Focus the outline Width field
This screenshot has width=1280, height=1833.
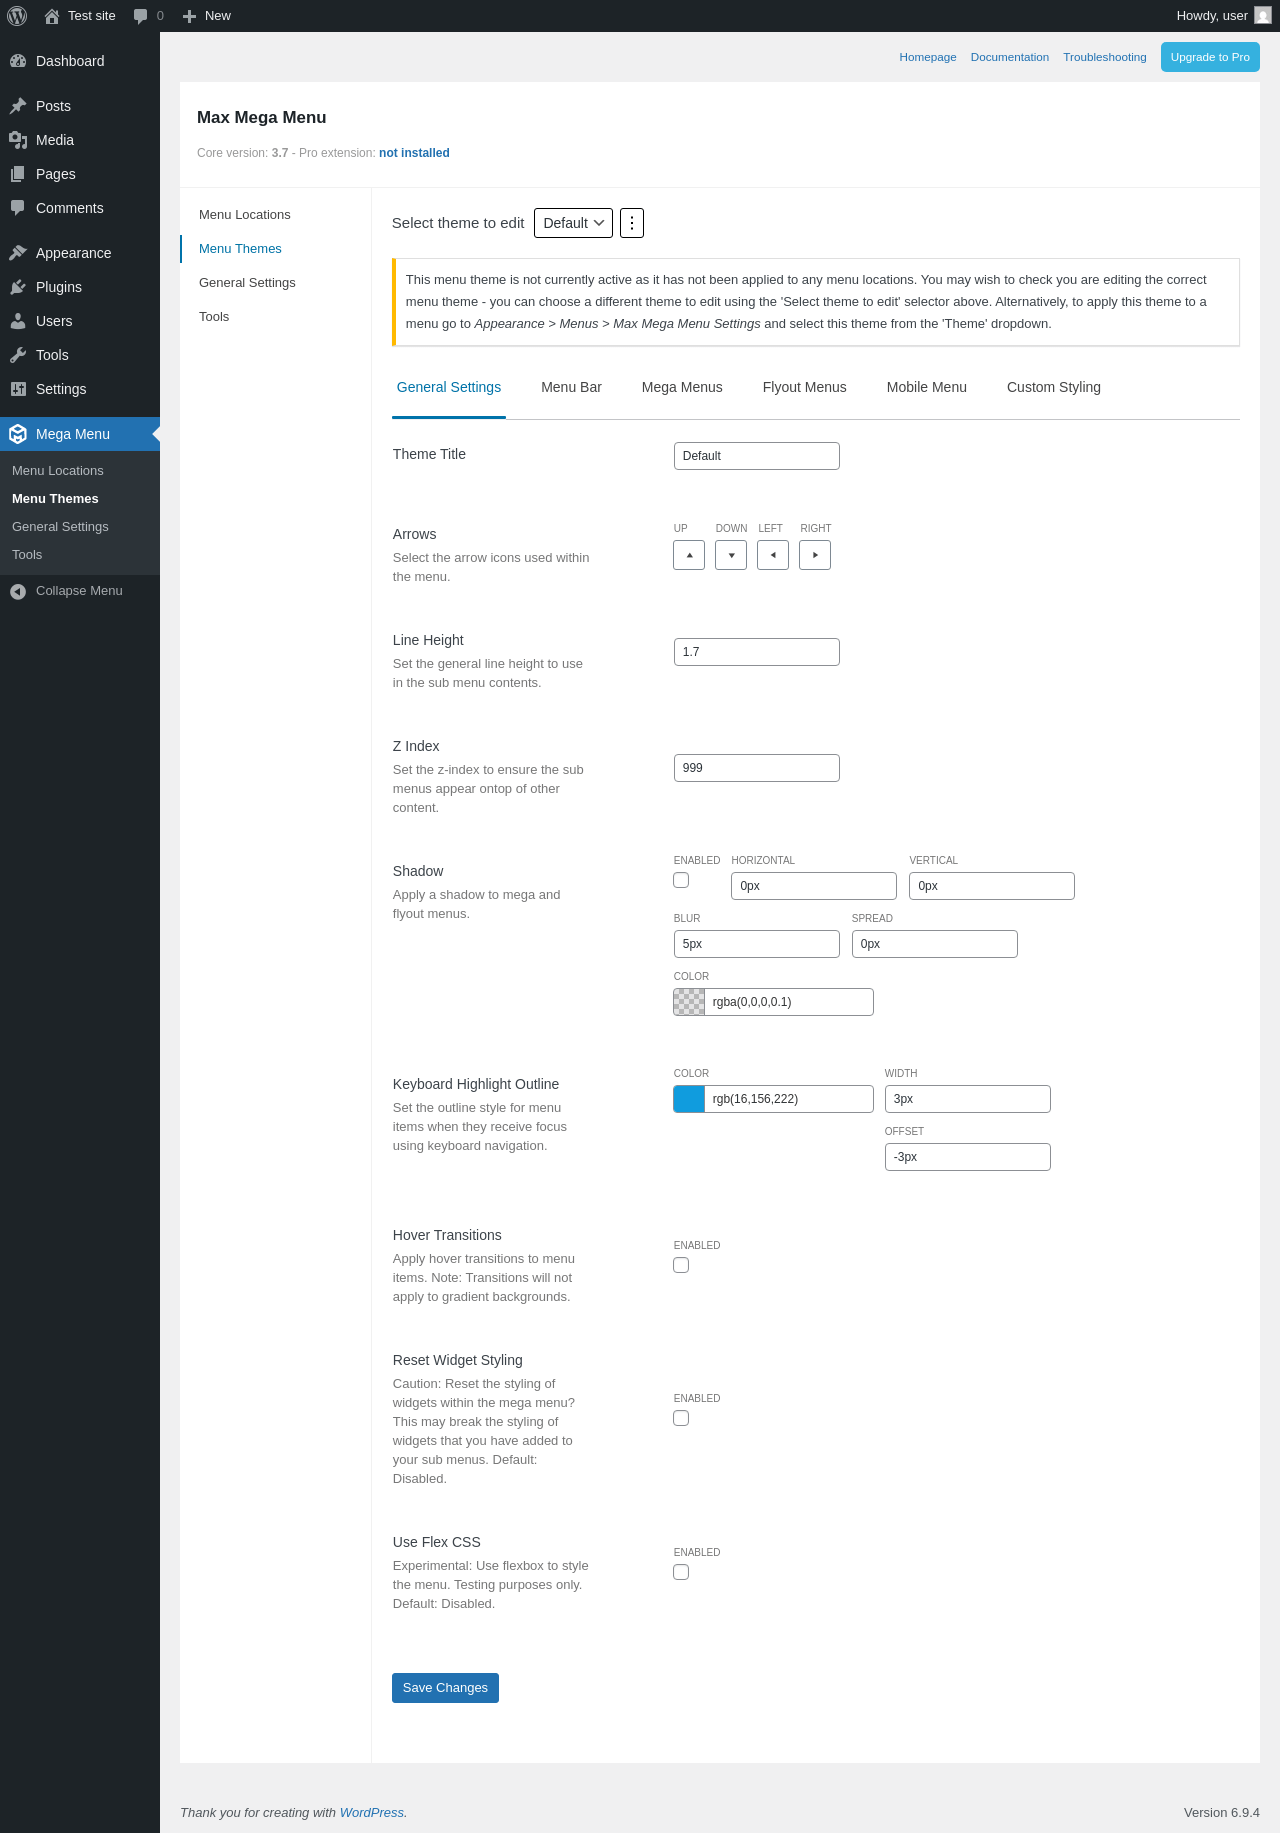point(968,1099)
